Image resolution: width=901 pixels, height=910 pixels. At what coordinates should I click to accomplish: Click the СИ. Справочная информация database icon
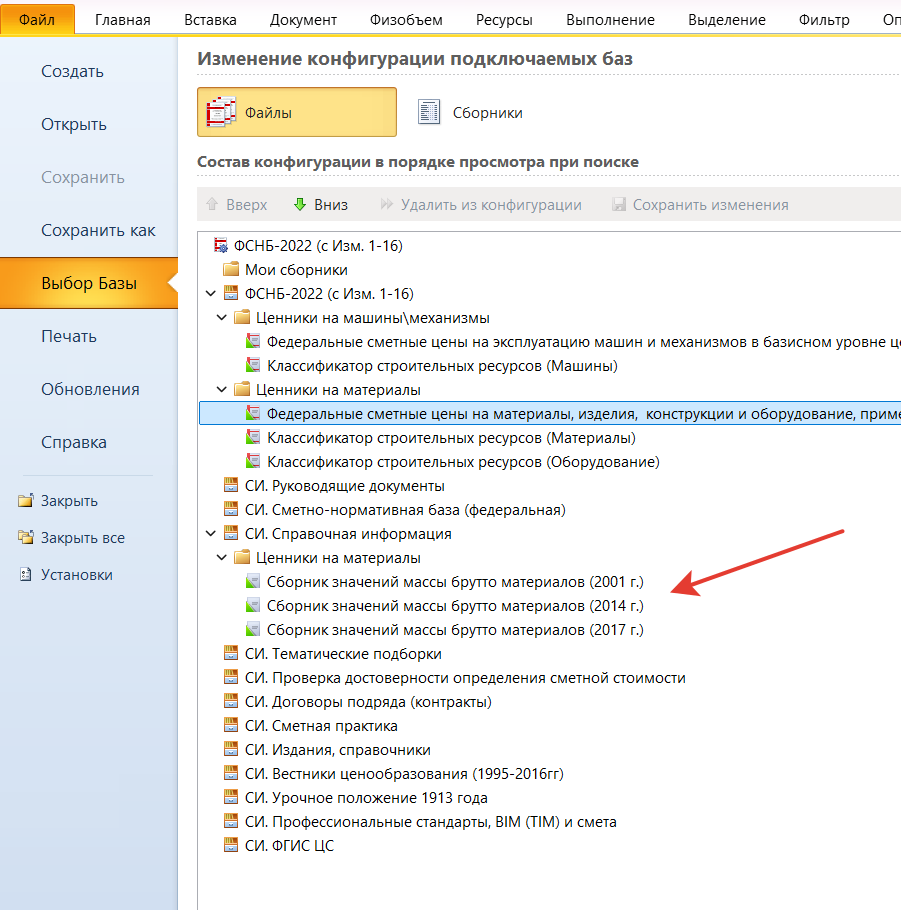click(231, 533)
